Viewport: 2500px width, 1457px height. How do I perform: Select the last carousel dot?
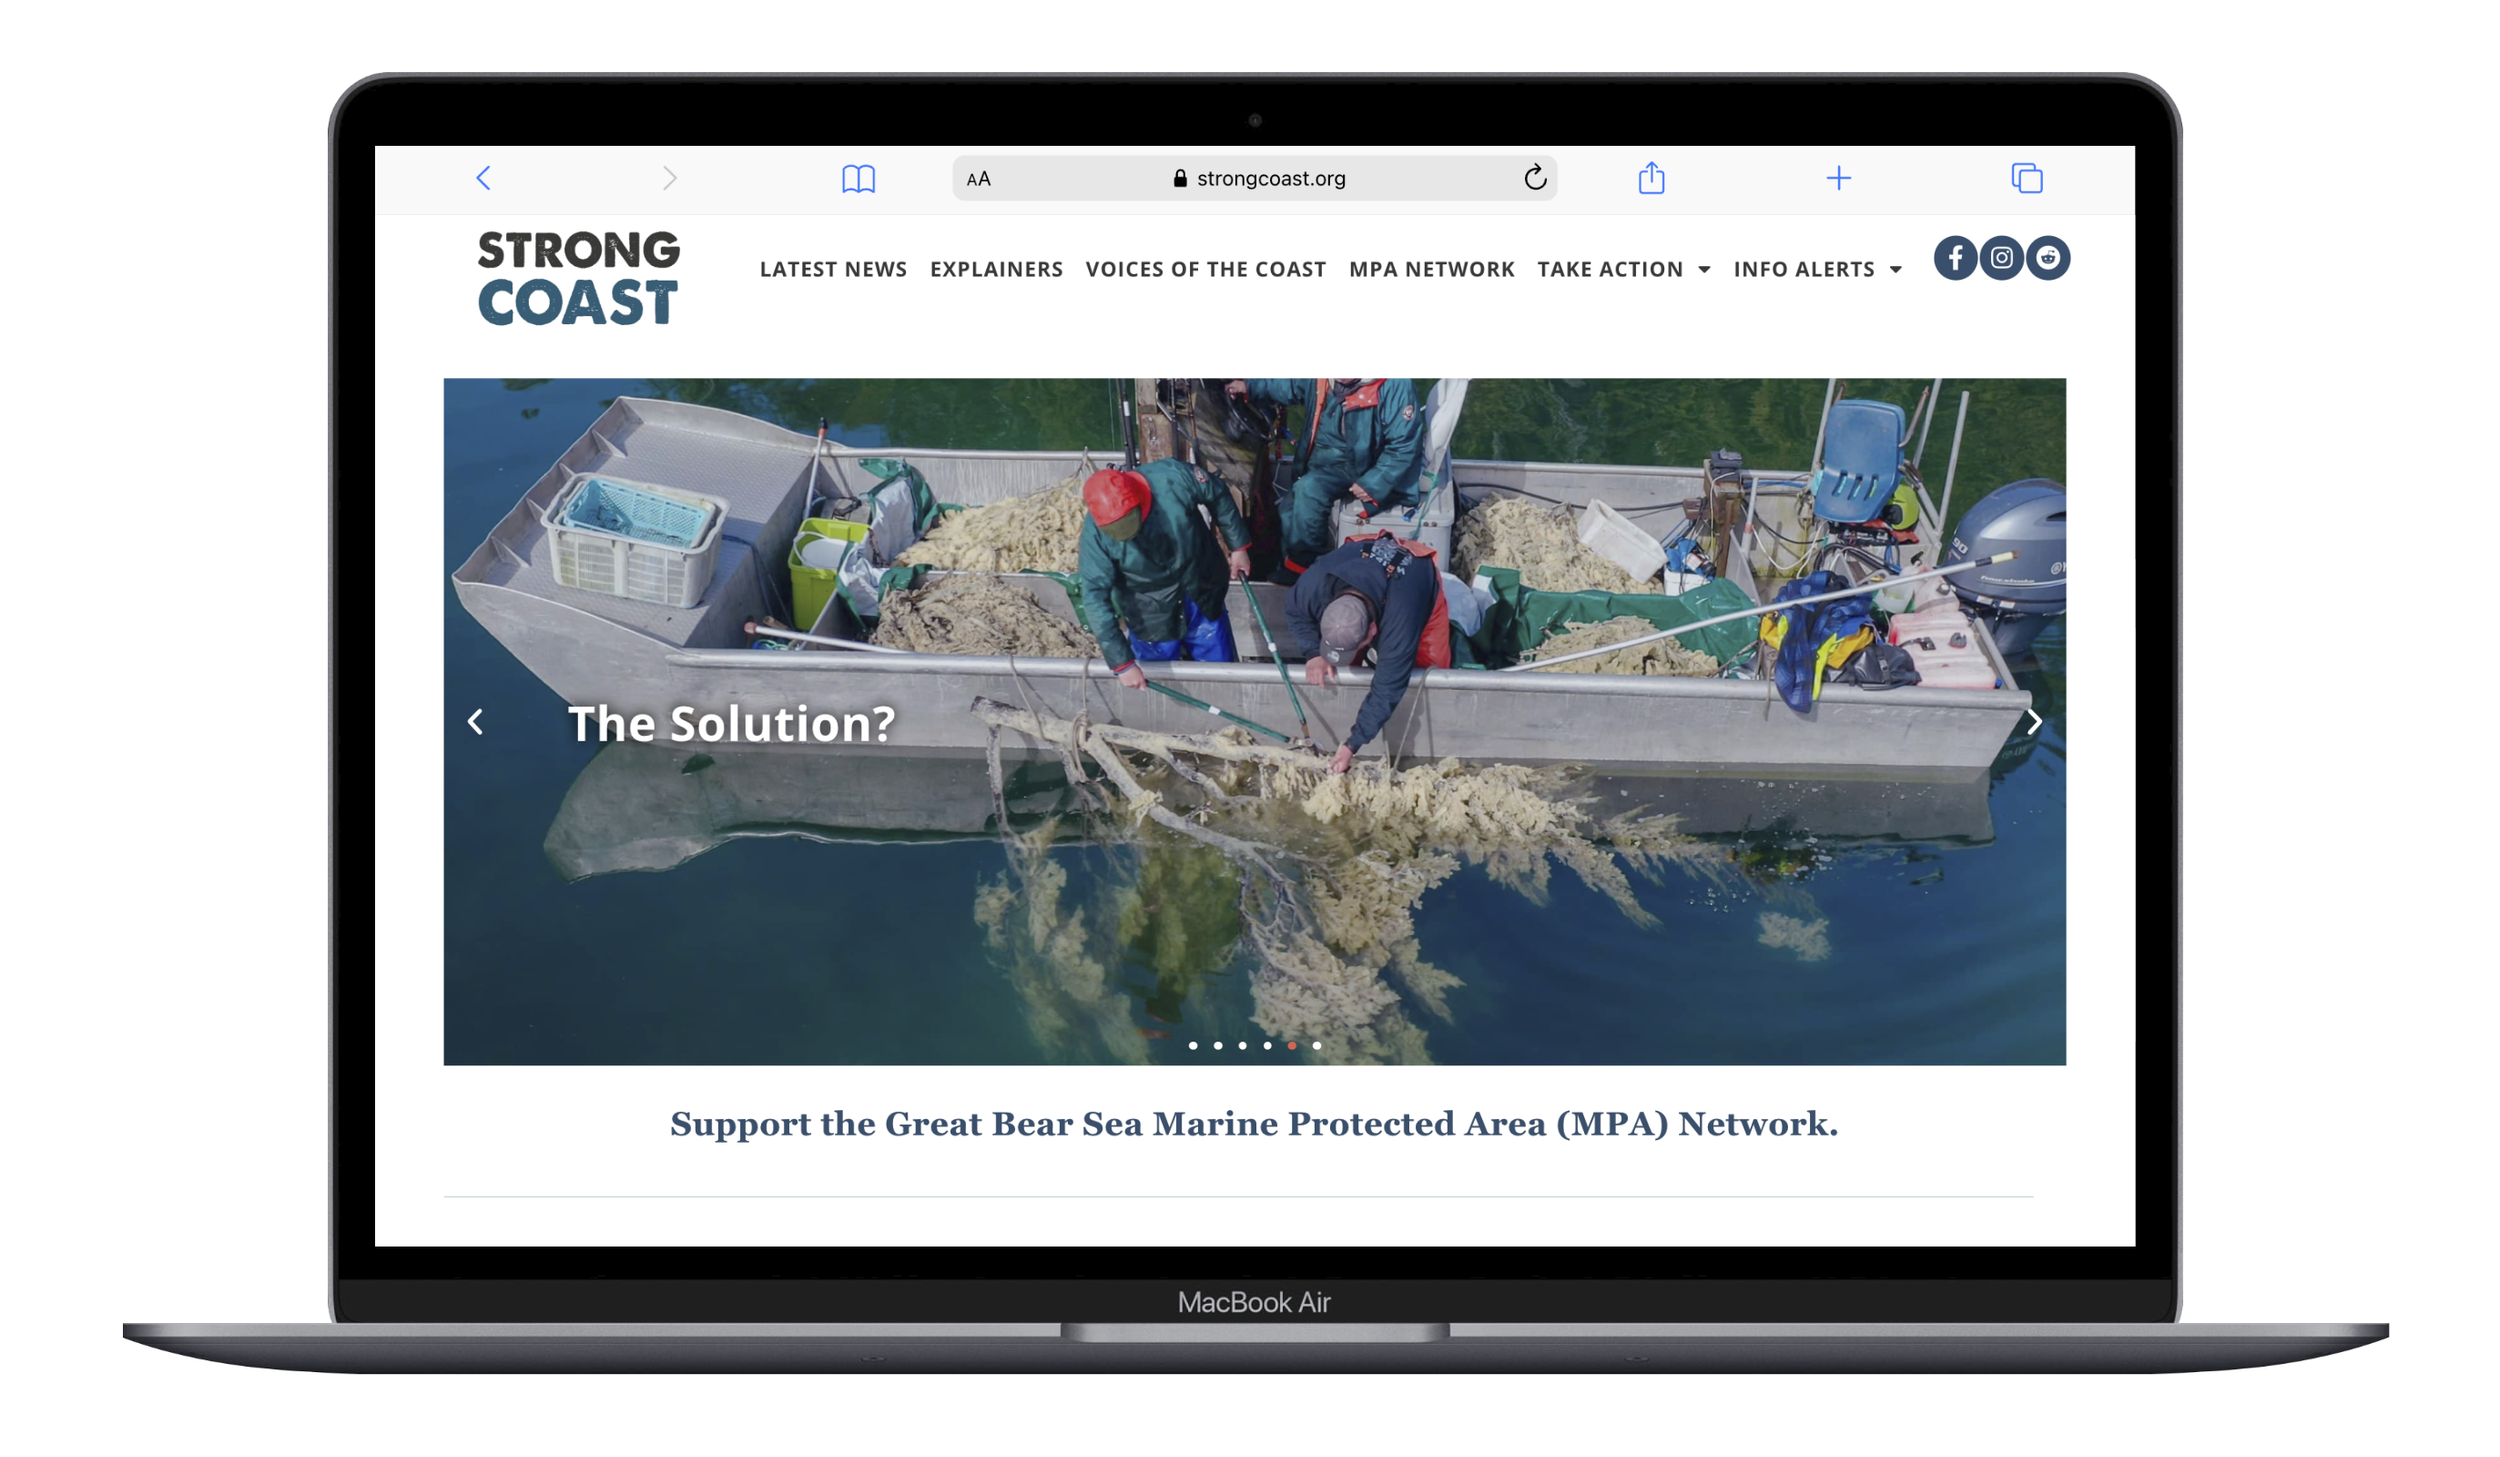pyautogui.click(x=1316, y=1045)
